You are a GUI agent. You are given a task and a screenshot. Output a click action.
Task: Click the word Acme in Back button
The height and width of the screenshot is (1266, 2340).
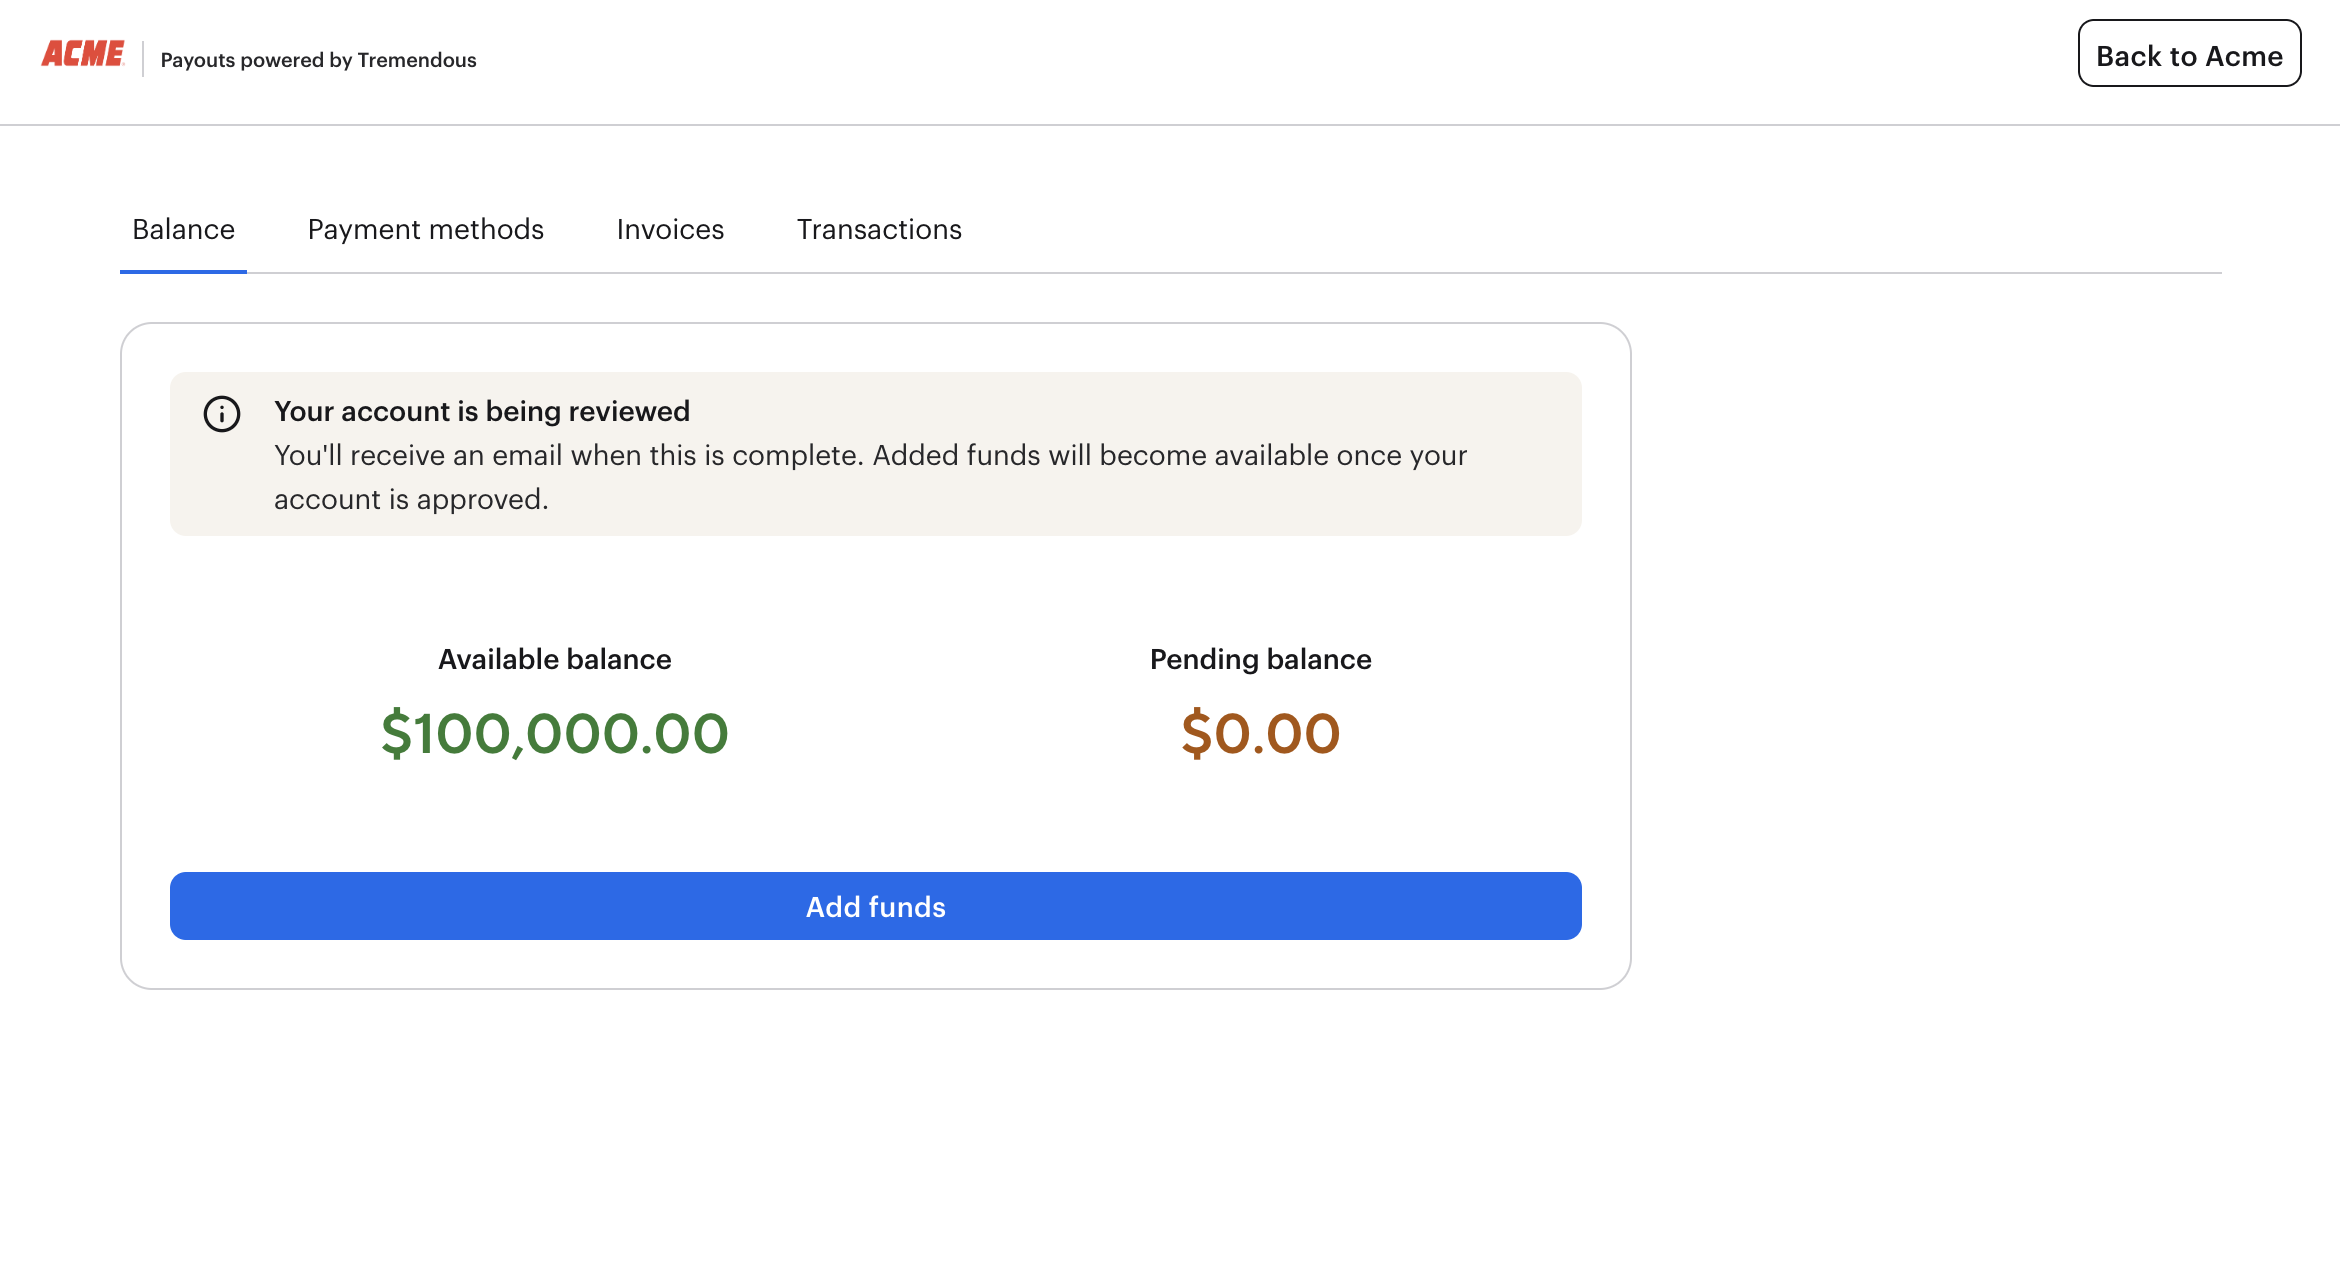[2244, 56]
